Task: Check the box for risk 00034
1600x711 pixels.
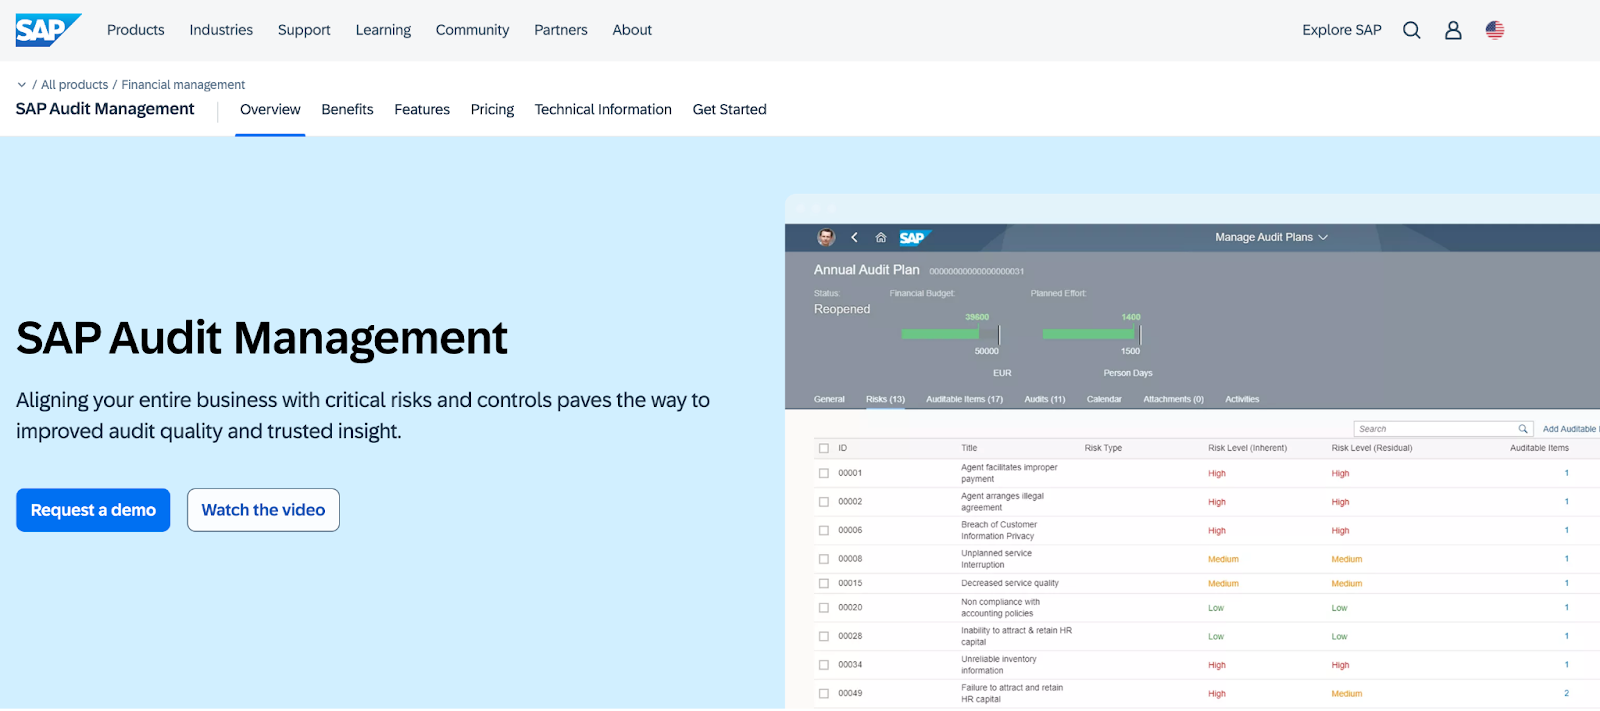Action: point(824,664)
